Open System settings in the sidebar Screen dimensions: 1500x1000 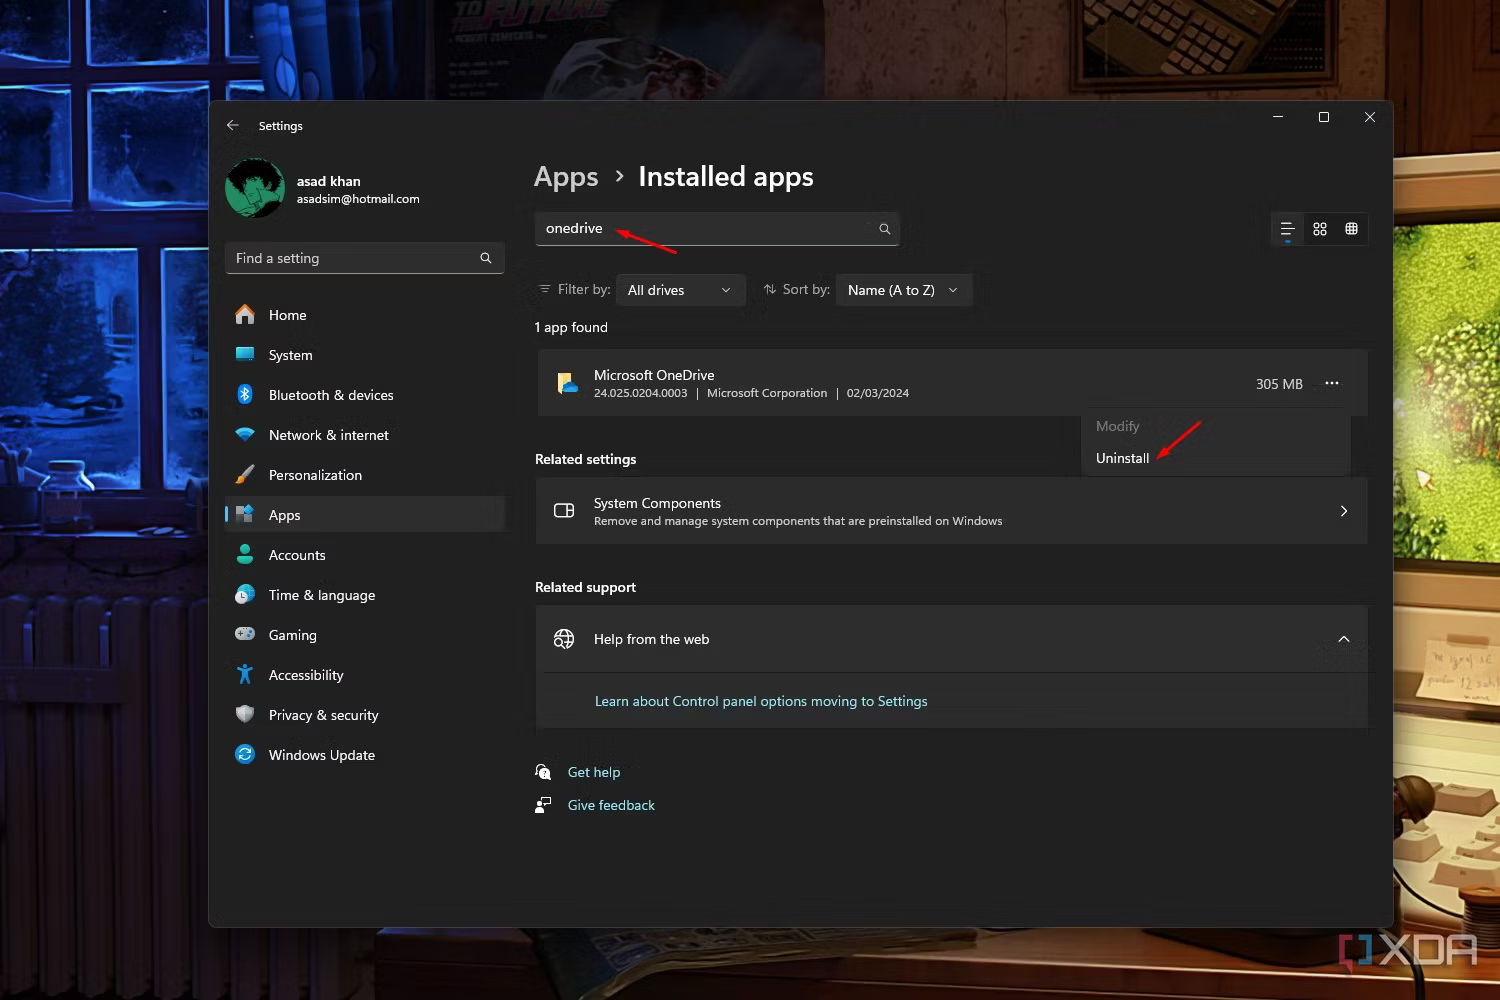[x=365, y=355]
